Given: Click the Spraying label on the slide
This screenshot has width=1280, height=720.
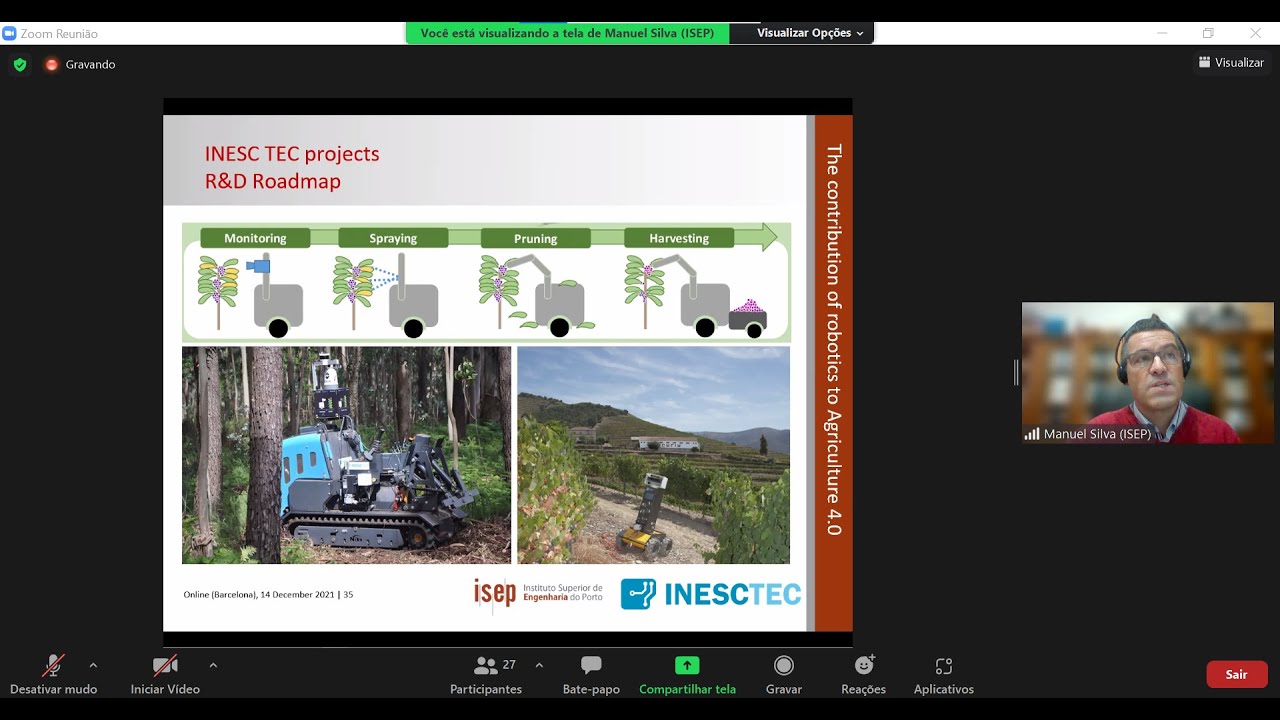Looking at the screenshot, I should pos(393,238).
